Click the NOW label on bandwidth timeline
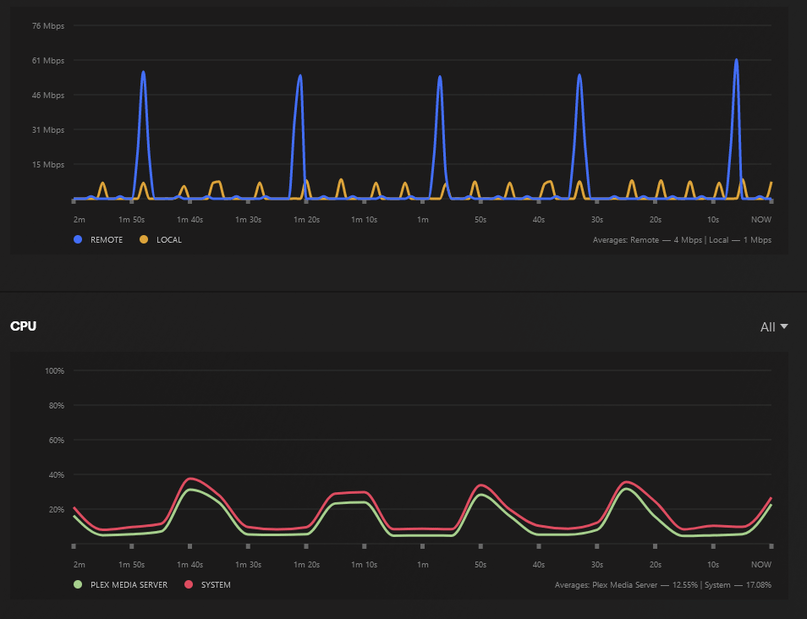Viewport: 807px width, 619px height. click(761, 220)
